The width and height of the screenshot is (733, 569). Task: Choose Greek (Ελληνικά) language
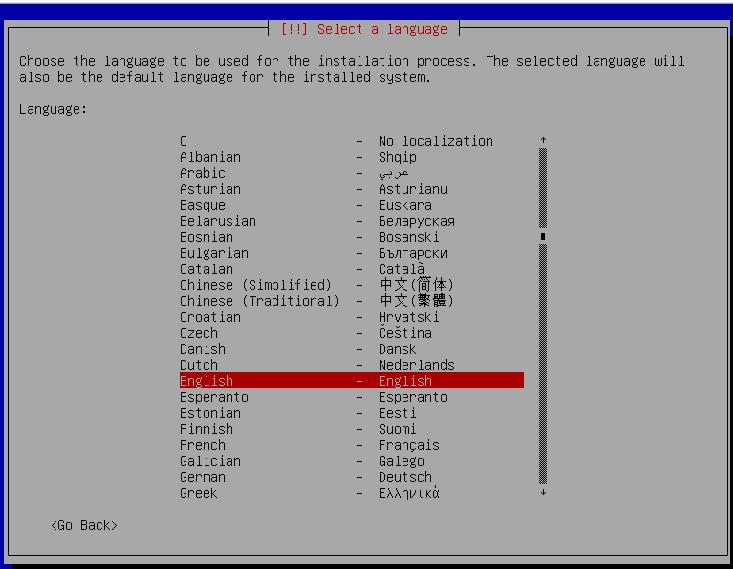pyautogui.click(x=352, y=493)
